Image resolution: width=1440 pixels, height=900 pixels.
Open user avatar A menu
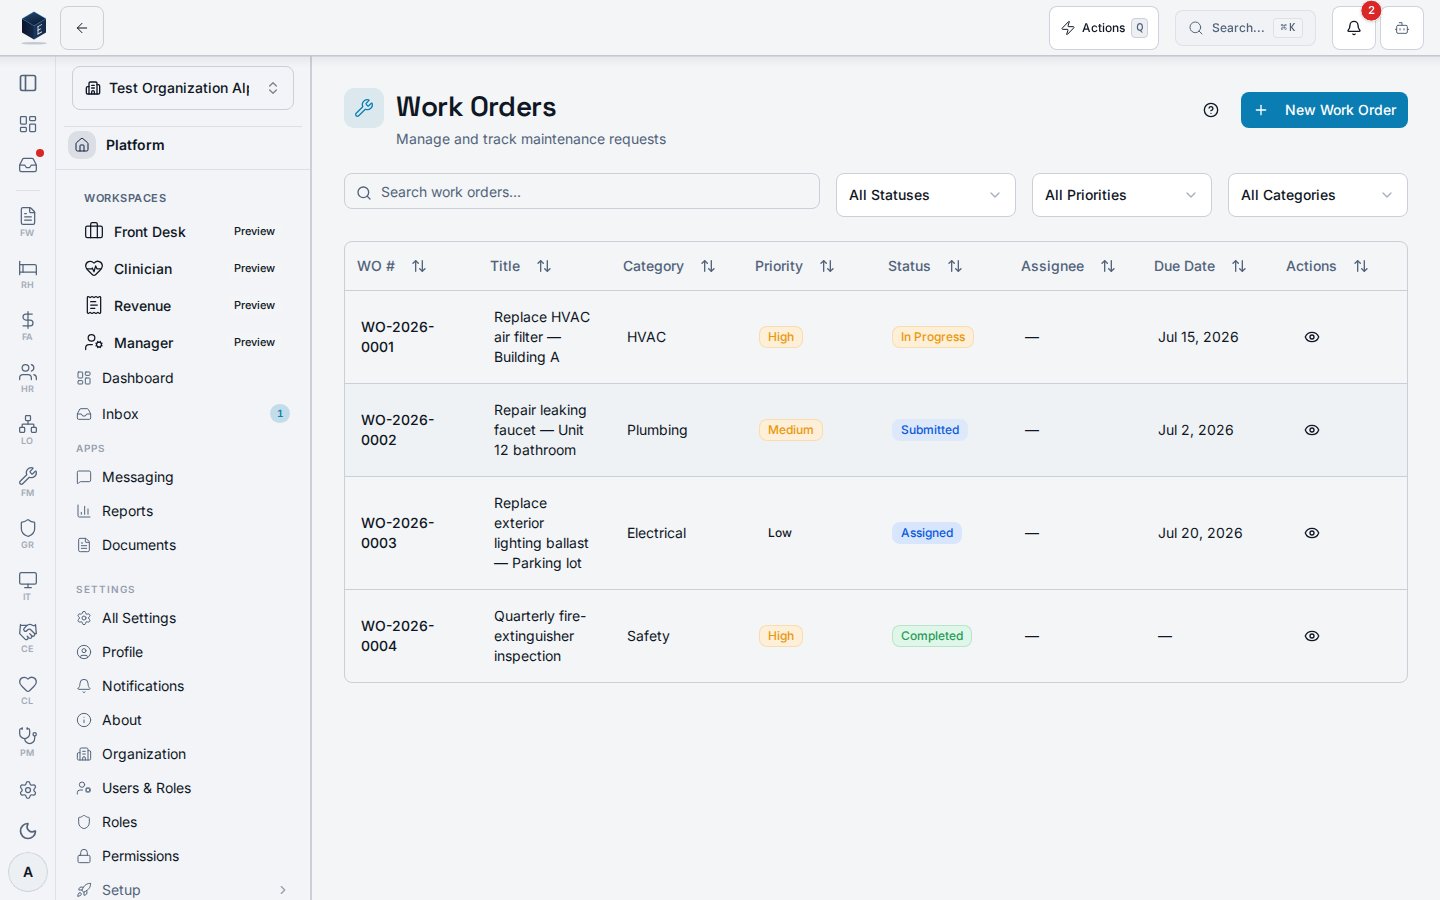pos(28,872)
